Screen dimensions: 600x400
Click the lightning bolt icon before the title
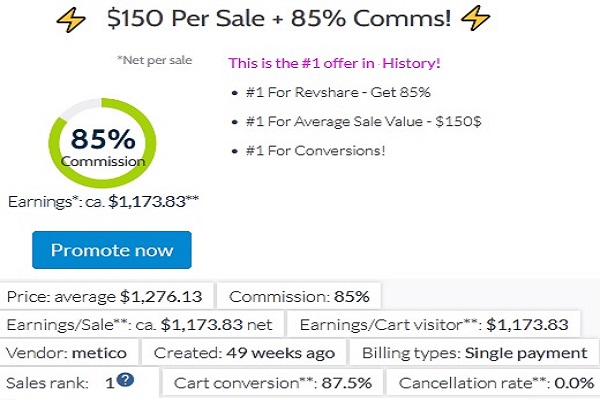pos(71,19)
